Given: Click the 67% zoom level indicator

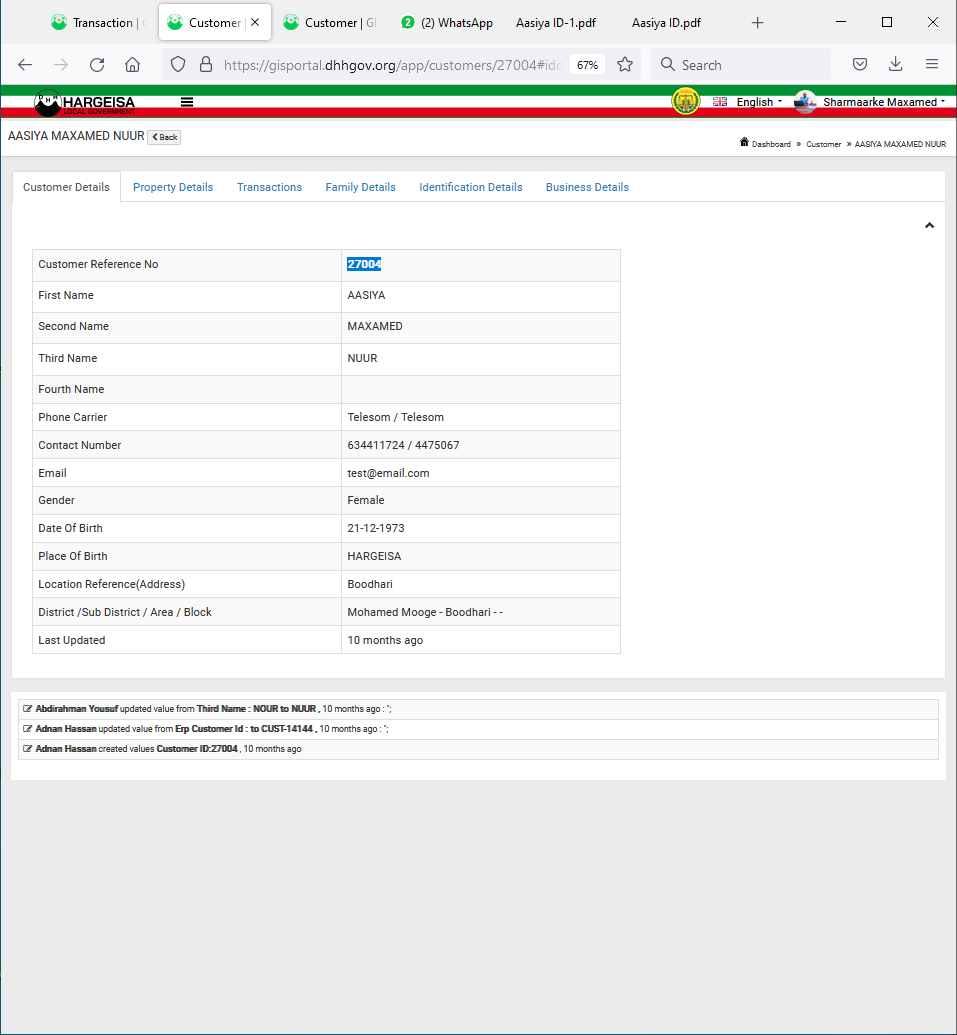Looking at the screenshot, I should [587, 65].
